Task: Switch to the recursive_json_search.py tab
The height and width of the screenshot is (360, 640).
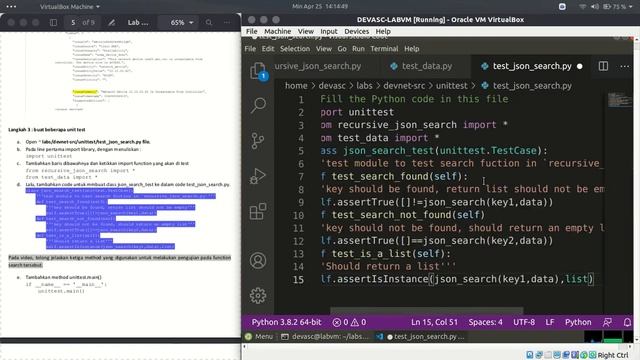Action: (x=325, y=66)
